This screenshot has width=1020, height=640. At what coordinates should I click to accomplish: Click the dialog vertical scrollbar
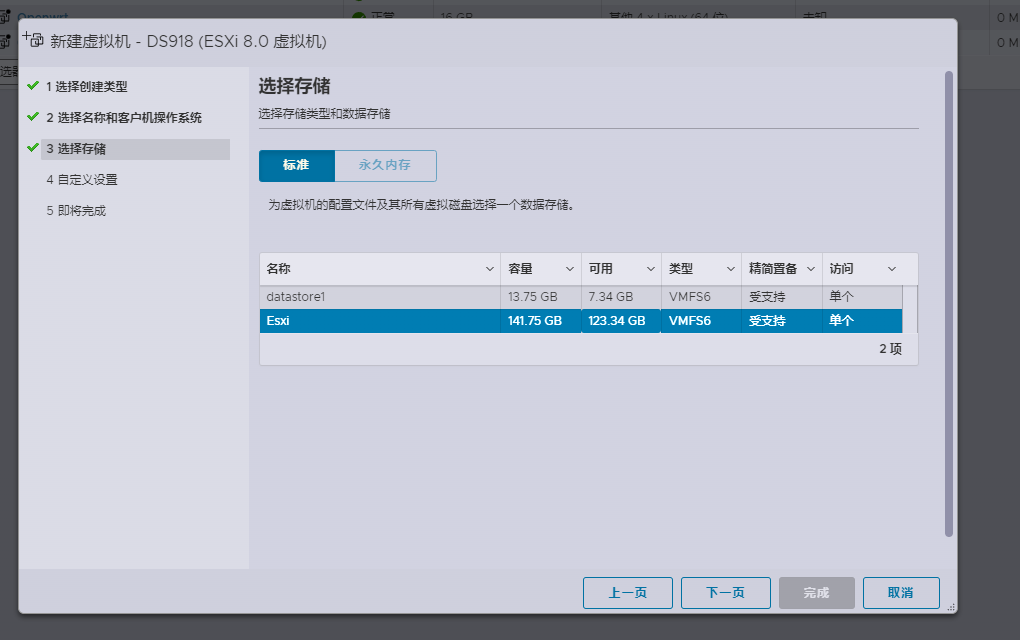[949, 300]
